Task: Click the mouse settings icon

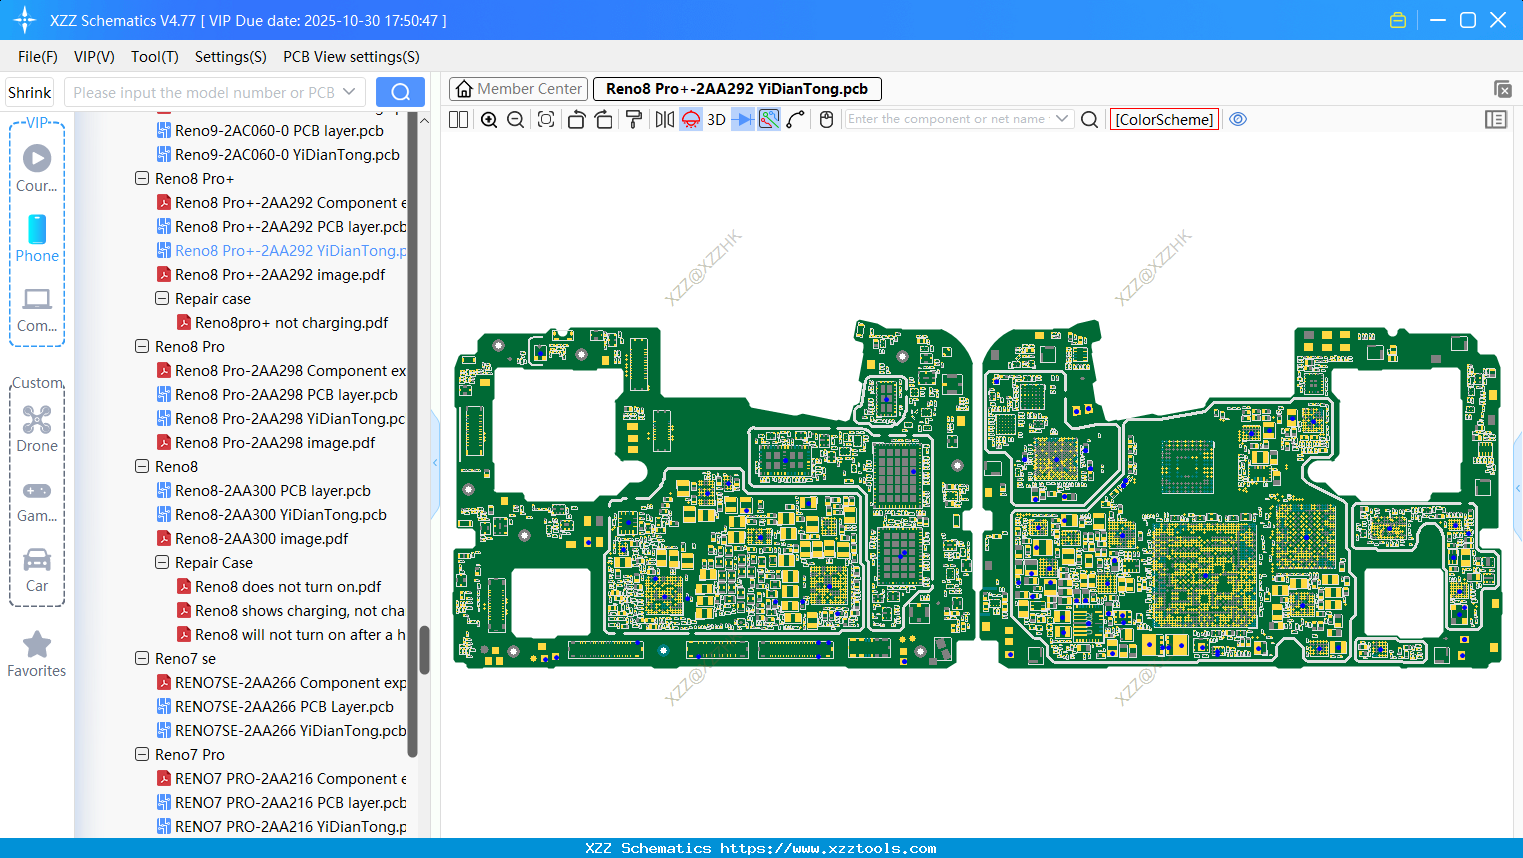Action: click(826, 120)
